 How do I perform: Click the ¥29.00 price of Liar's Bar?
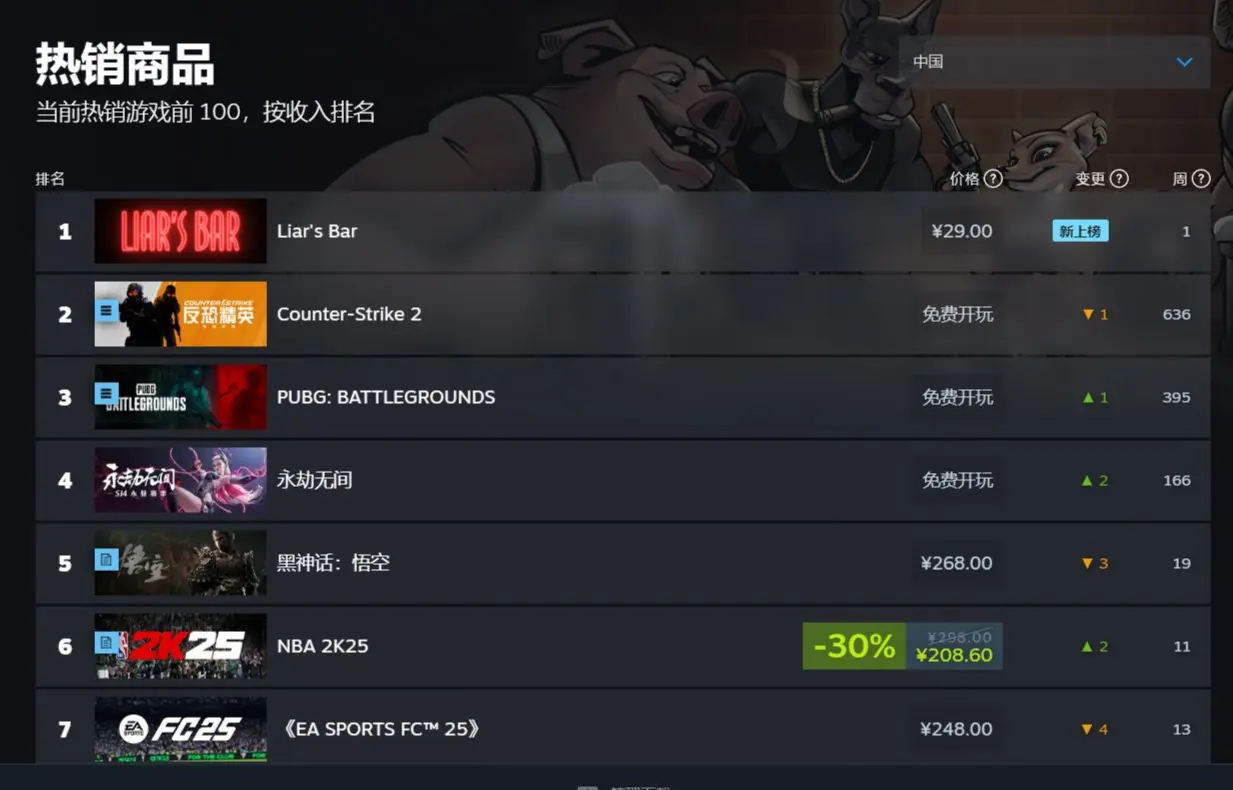click(x=962, y=231)
